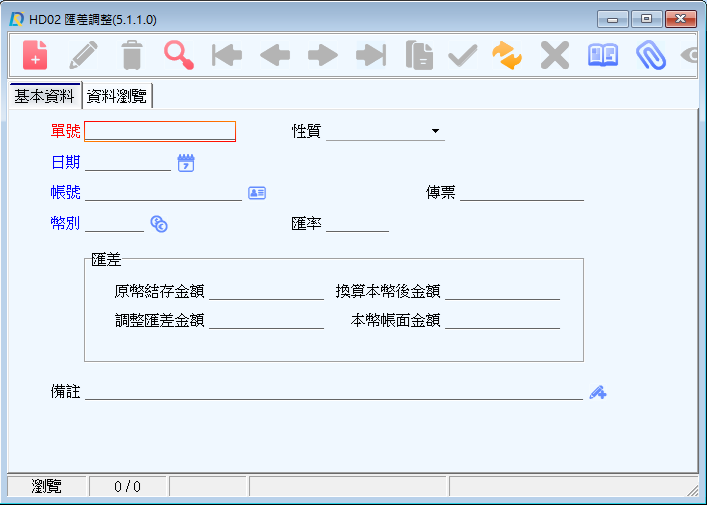The image size is (707, 505).
Task: Click the orange refresh arrows icon
Action: click(507, 55)
